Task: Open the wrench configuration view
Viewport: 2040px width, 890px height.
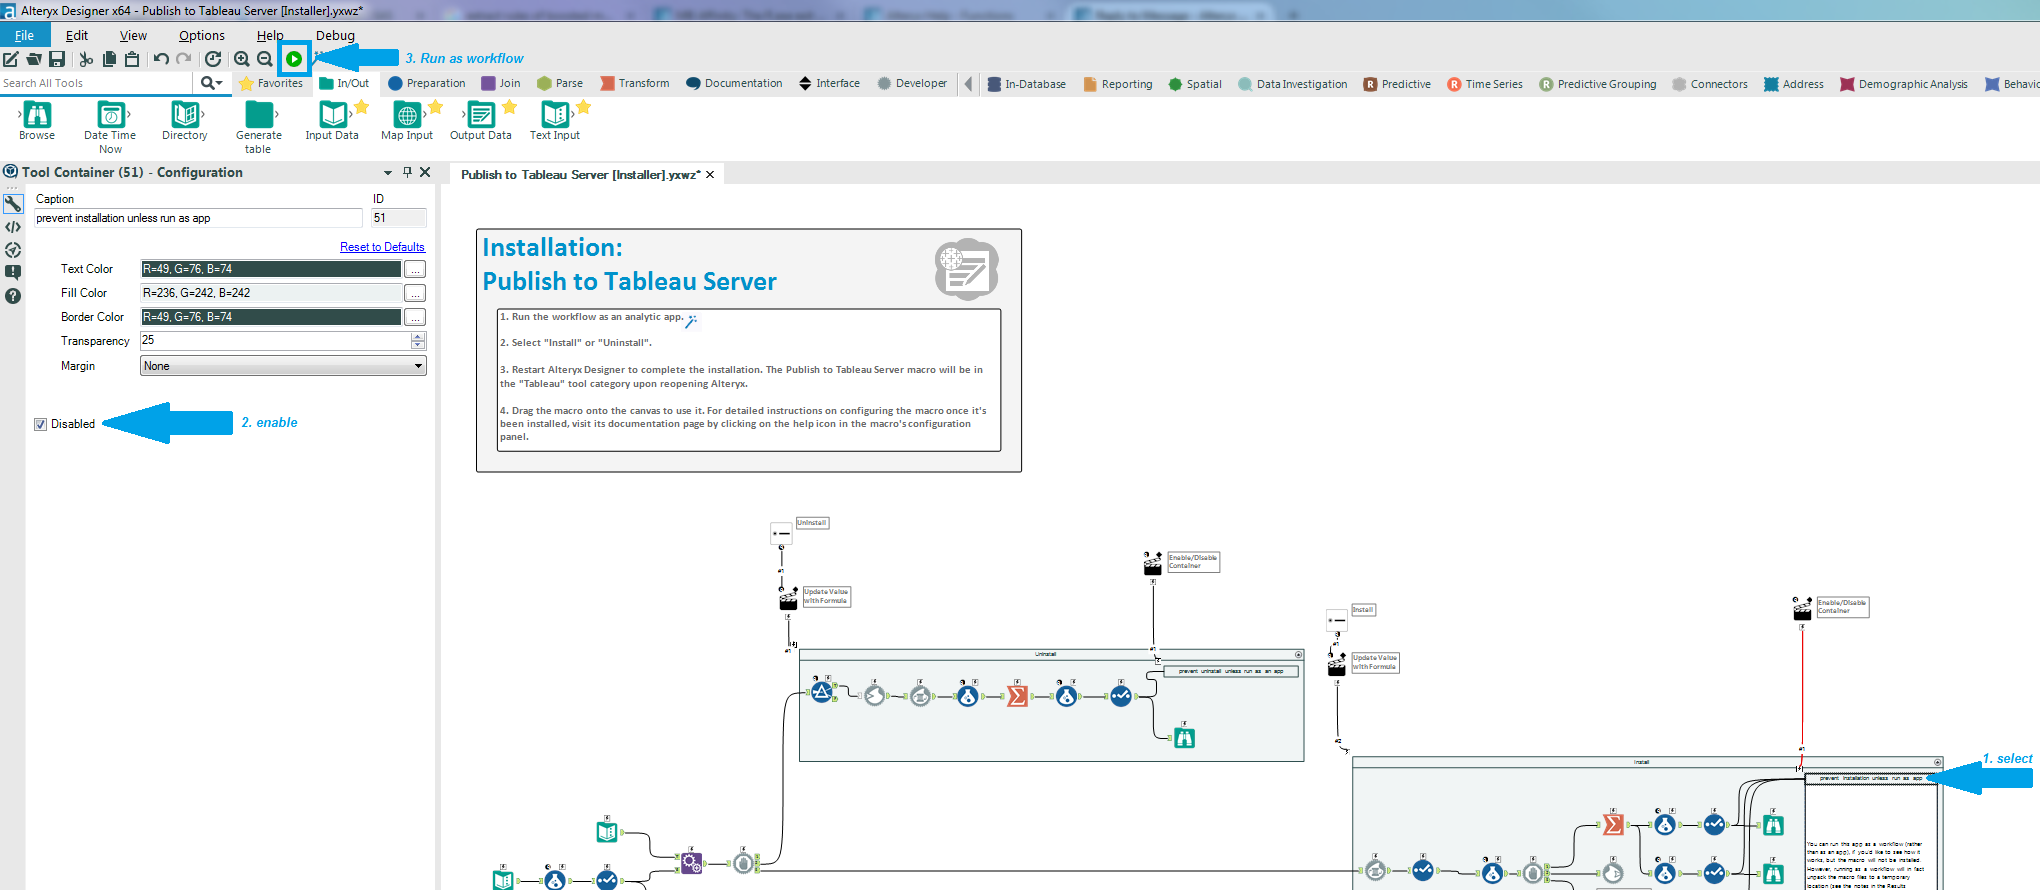Action: [x=13, y=204]
